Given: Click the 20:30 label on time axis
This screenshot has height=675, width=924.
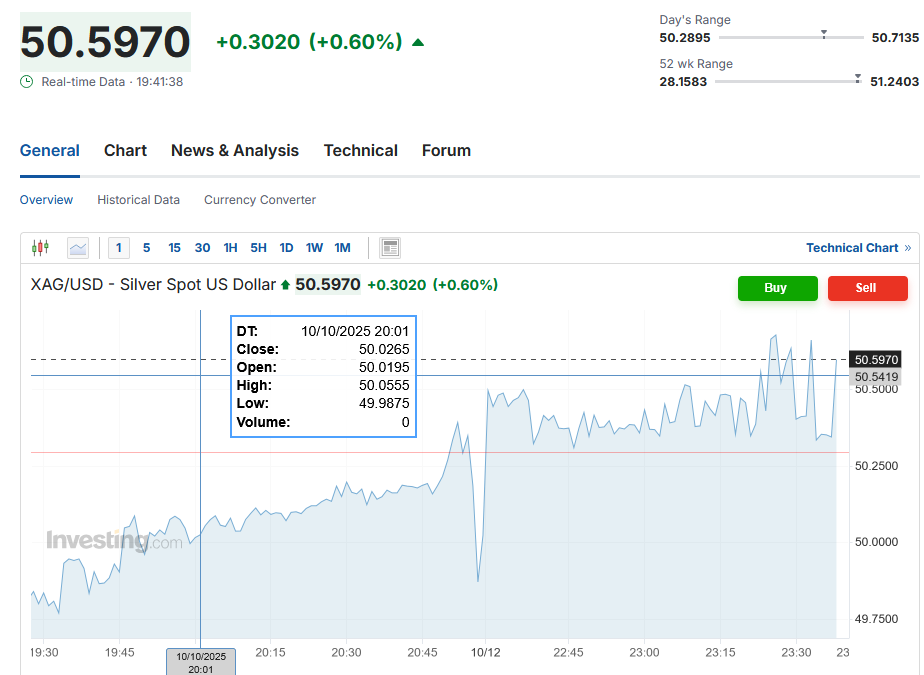Looking at the screenshot, I should tap(346, 653).
